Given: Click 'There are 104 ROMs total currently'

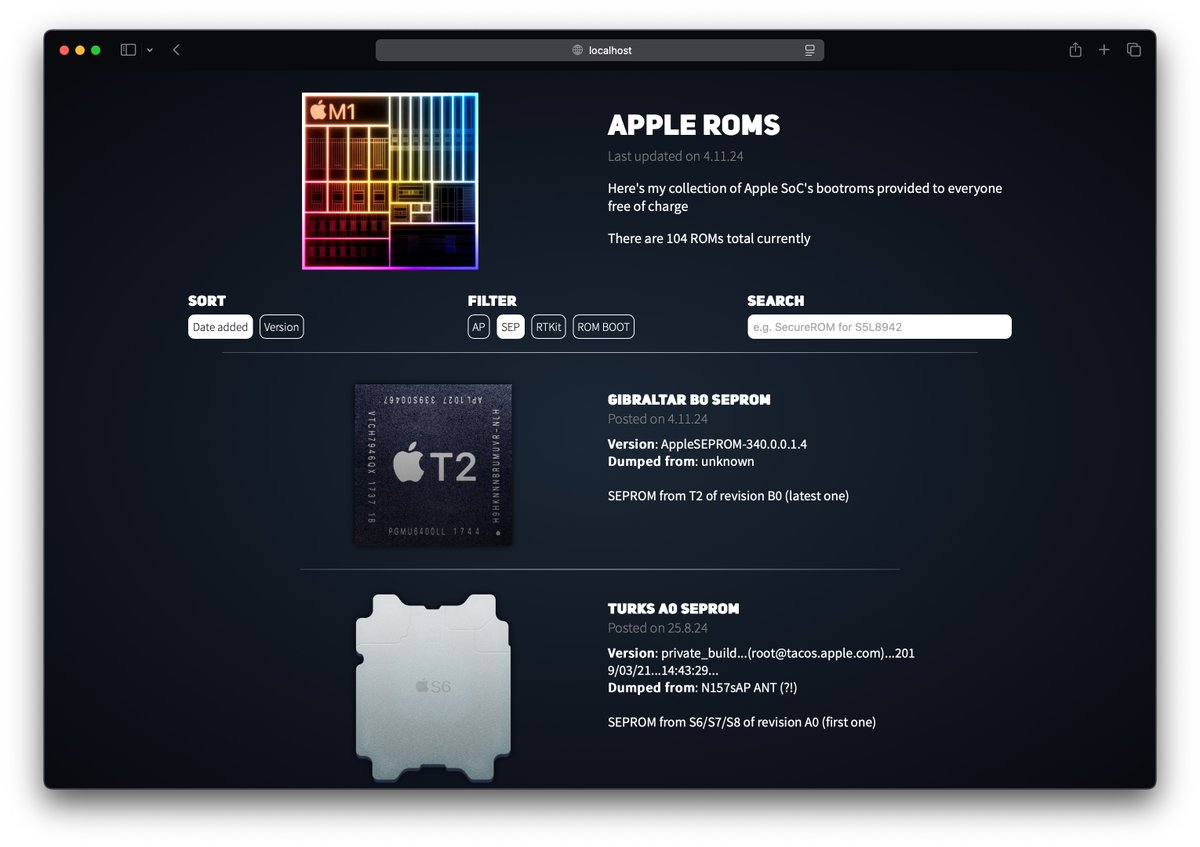Looking at the screenshot, I should point(709,238).
